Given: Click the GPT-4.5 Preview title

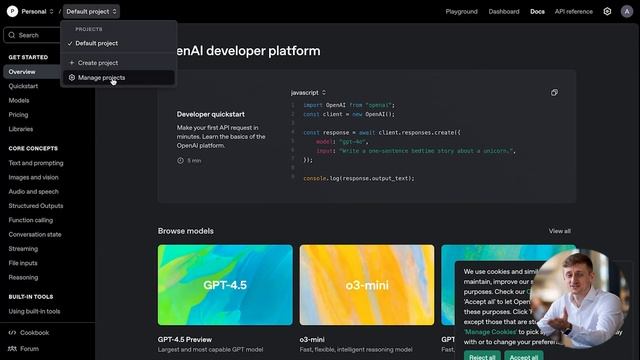Looking at the screenshot, I should click(184, 339).
